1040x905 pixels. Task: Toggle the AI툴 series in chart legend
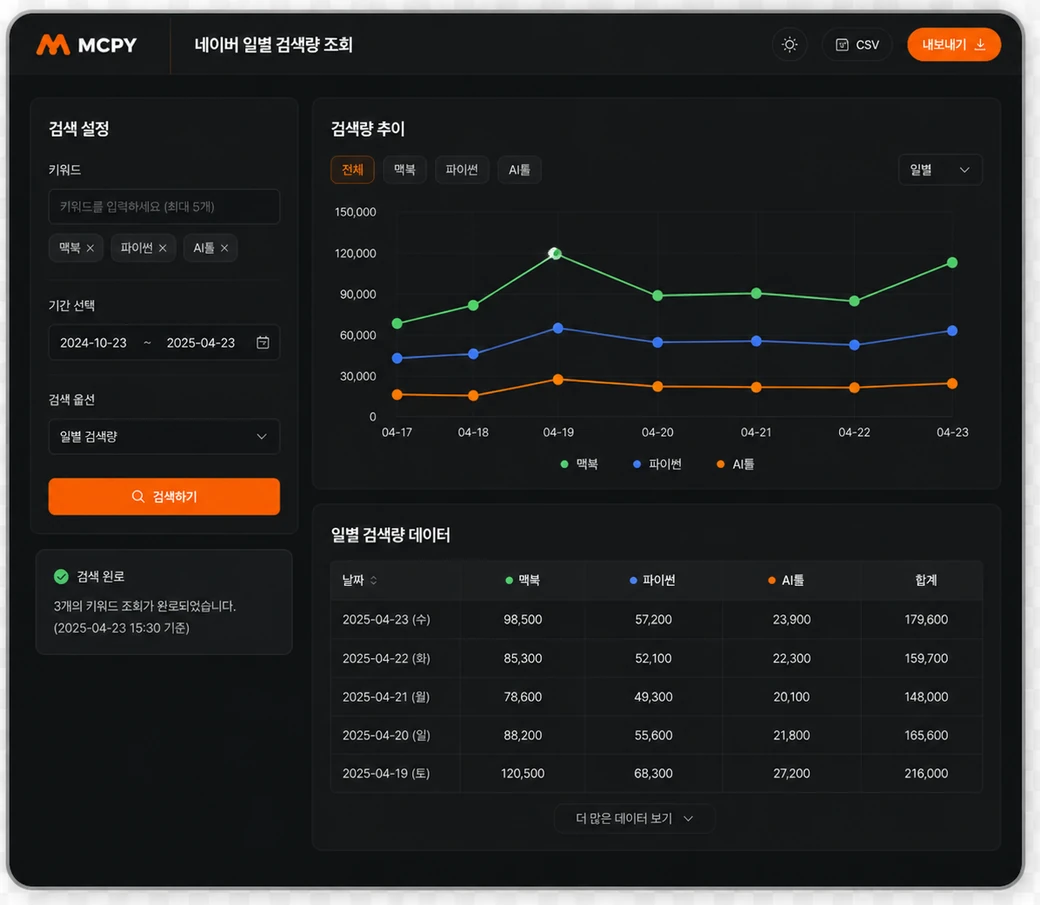pos(736,464)
